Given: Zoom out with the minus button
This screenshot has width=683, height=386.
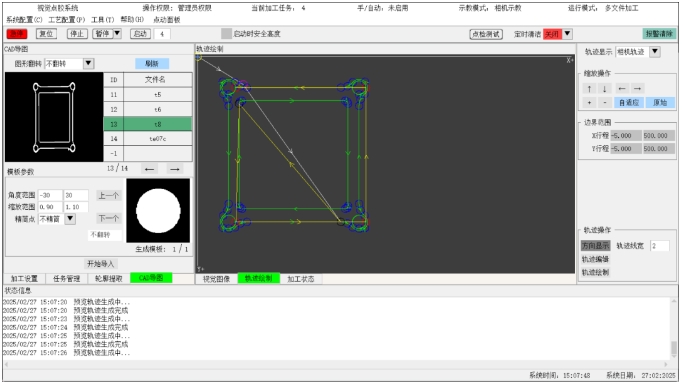Looking at the screenshot, I should [x=604, y=103].
